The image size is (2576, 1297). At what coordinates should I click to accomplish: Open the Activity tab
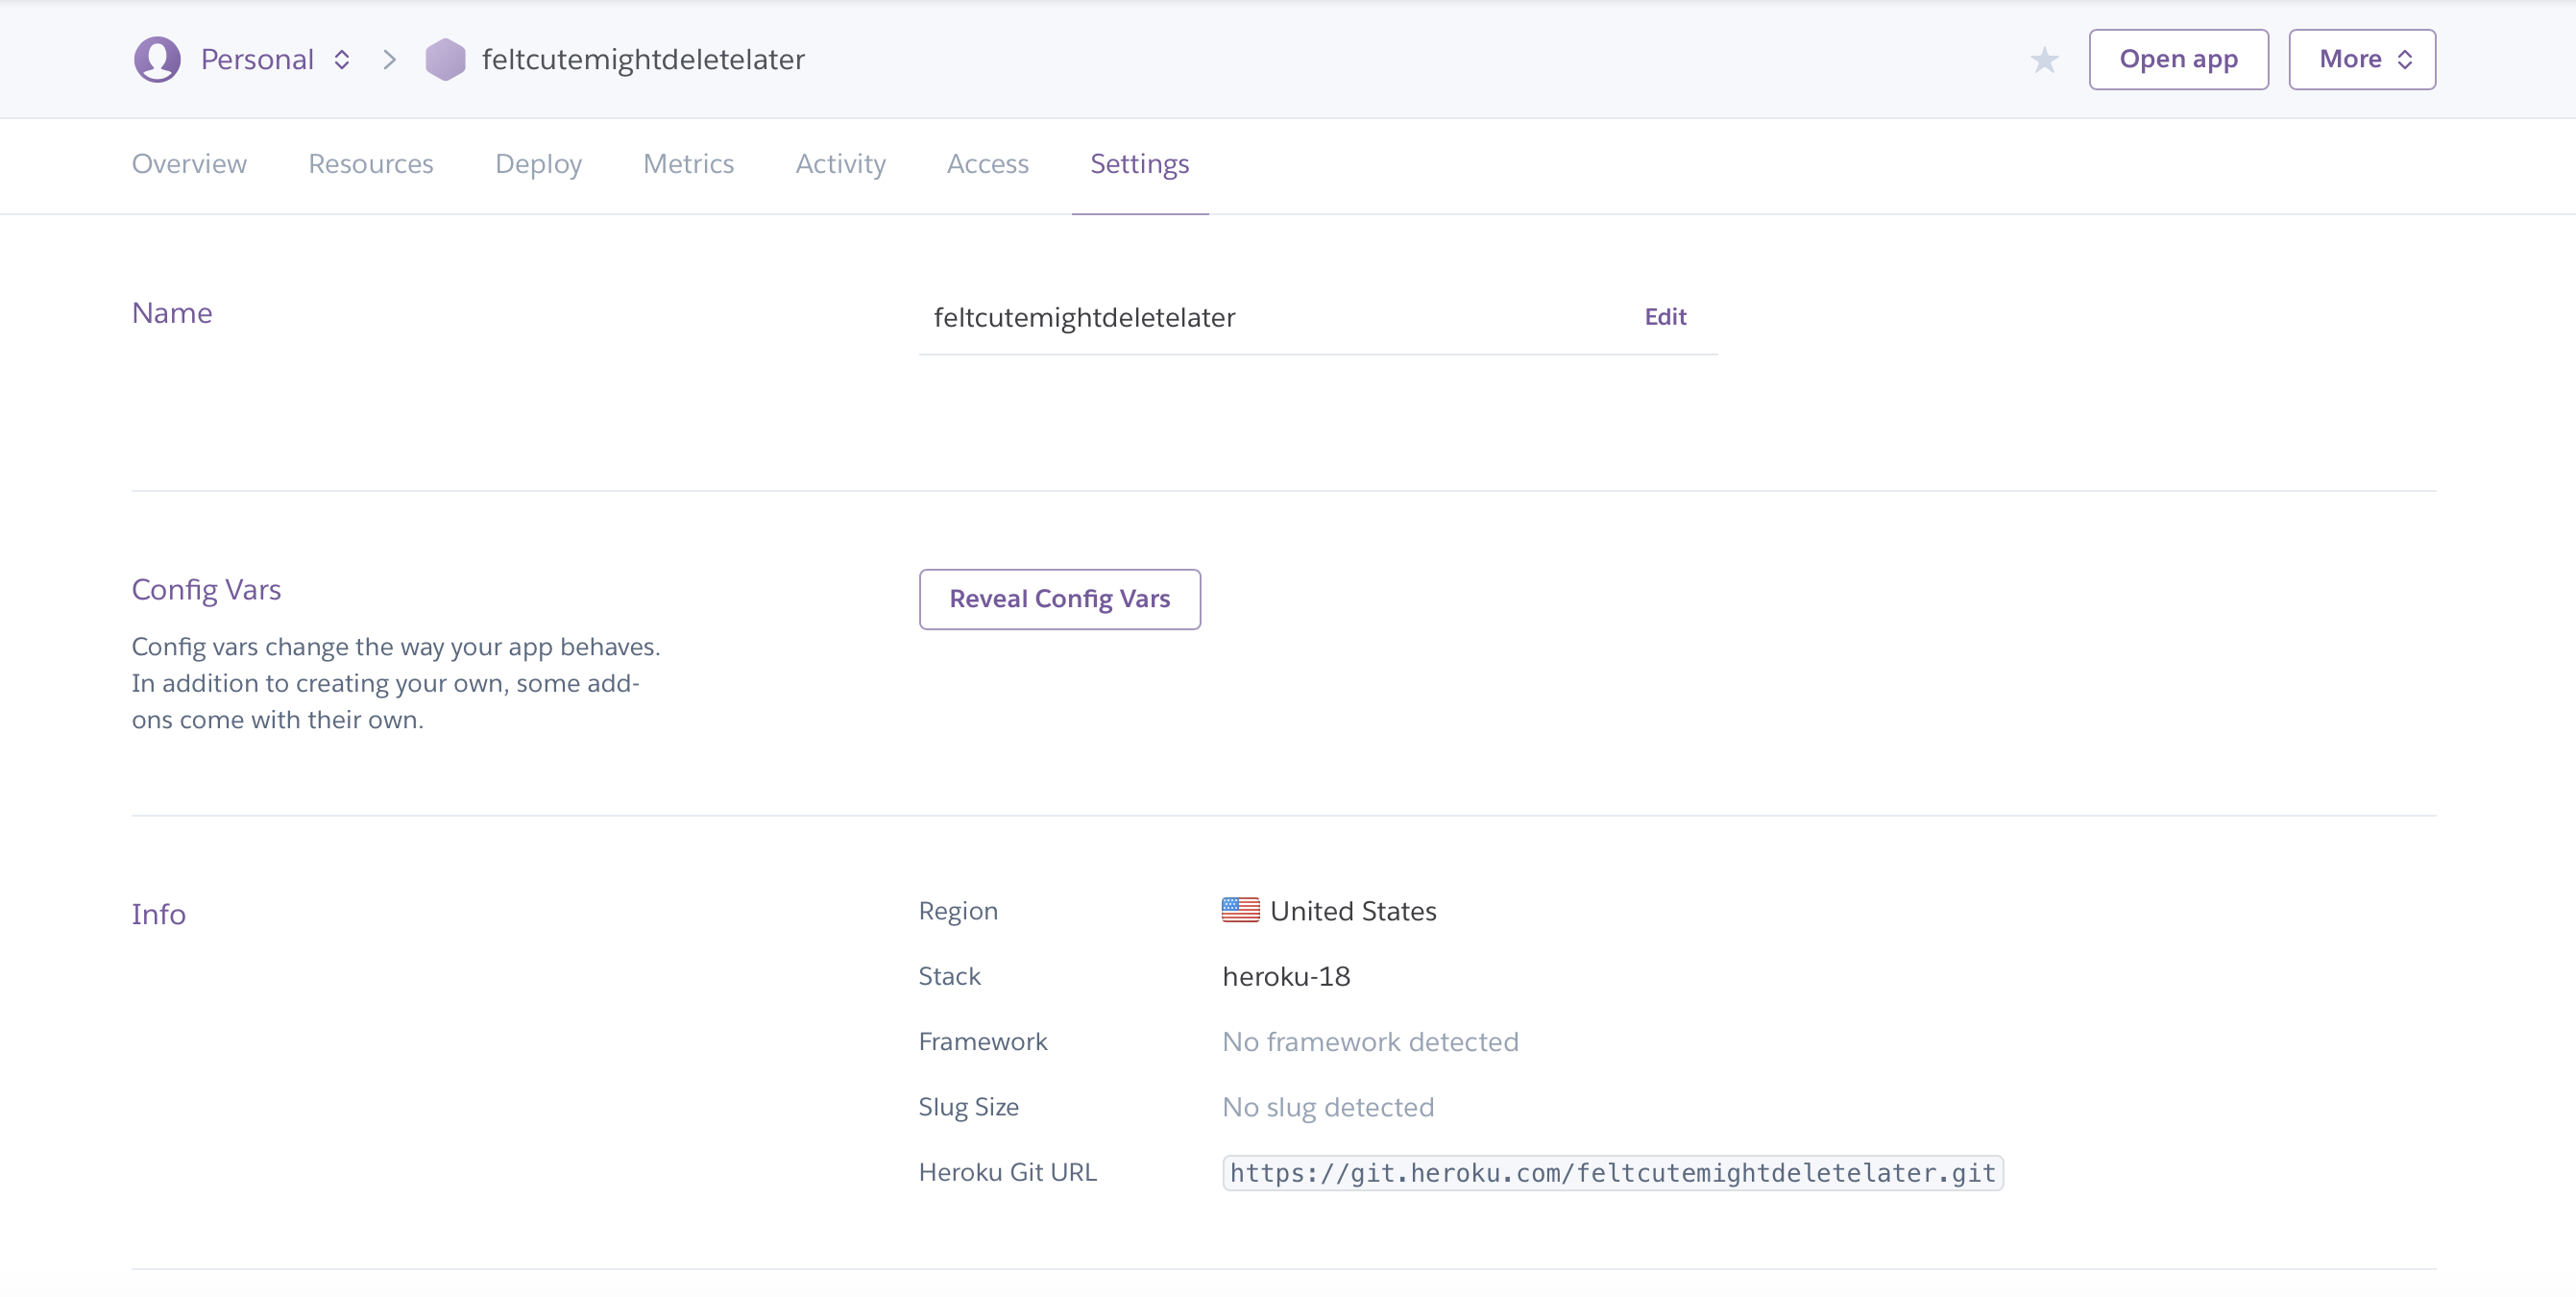(840, 163)
